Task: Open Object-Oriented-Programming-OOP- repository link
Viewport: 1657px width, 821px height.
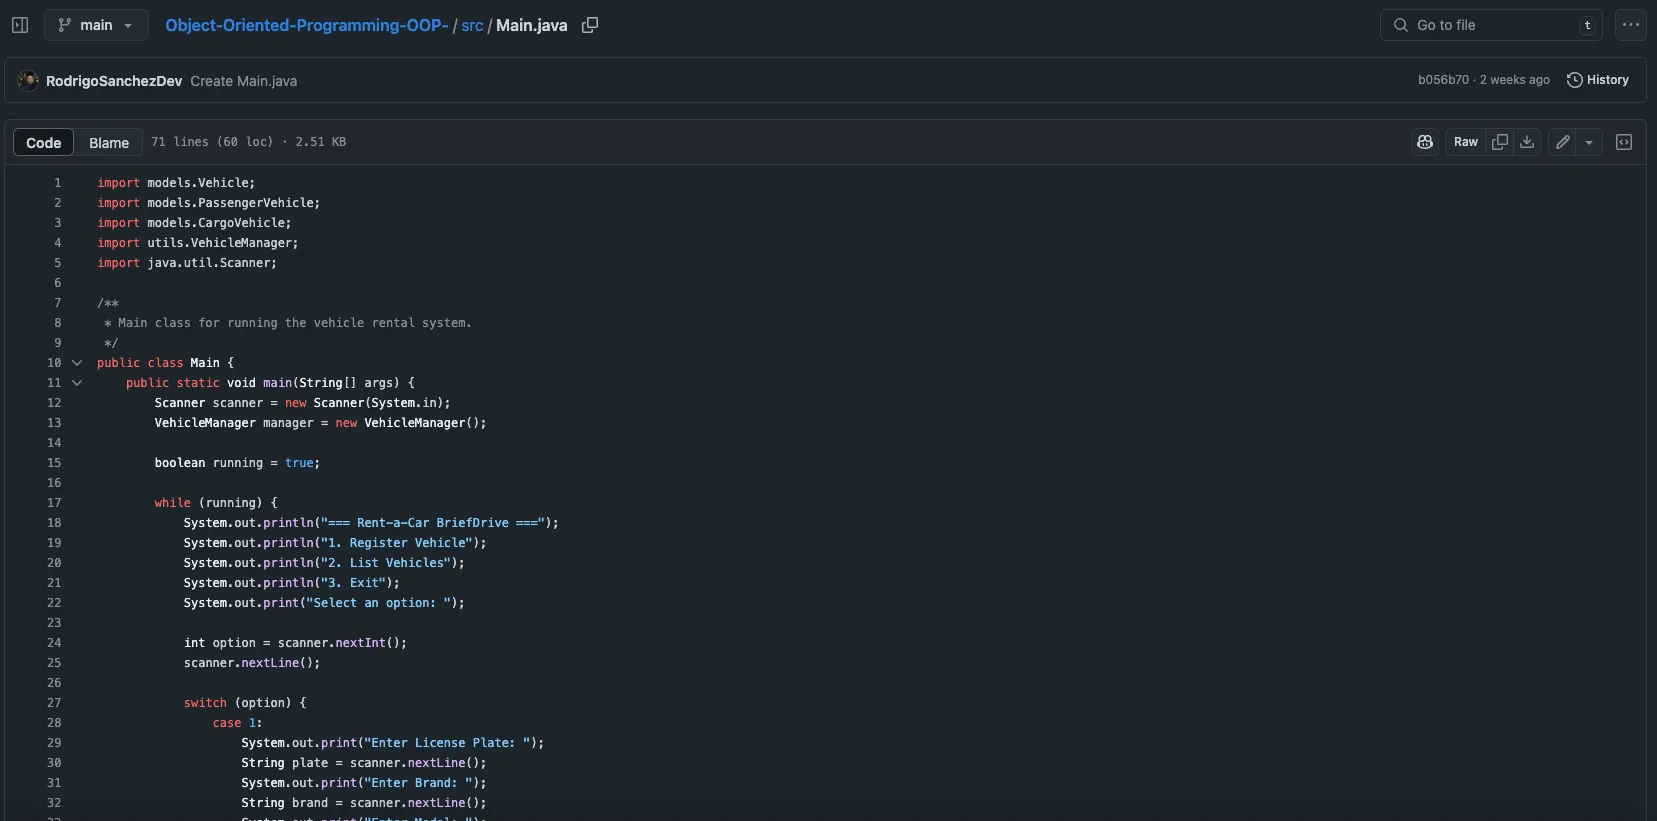Action: click(x=306, y=25)
